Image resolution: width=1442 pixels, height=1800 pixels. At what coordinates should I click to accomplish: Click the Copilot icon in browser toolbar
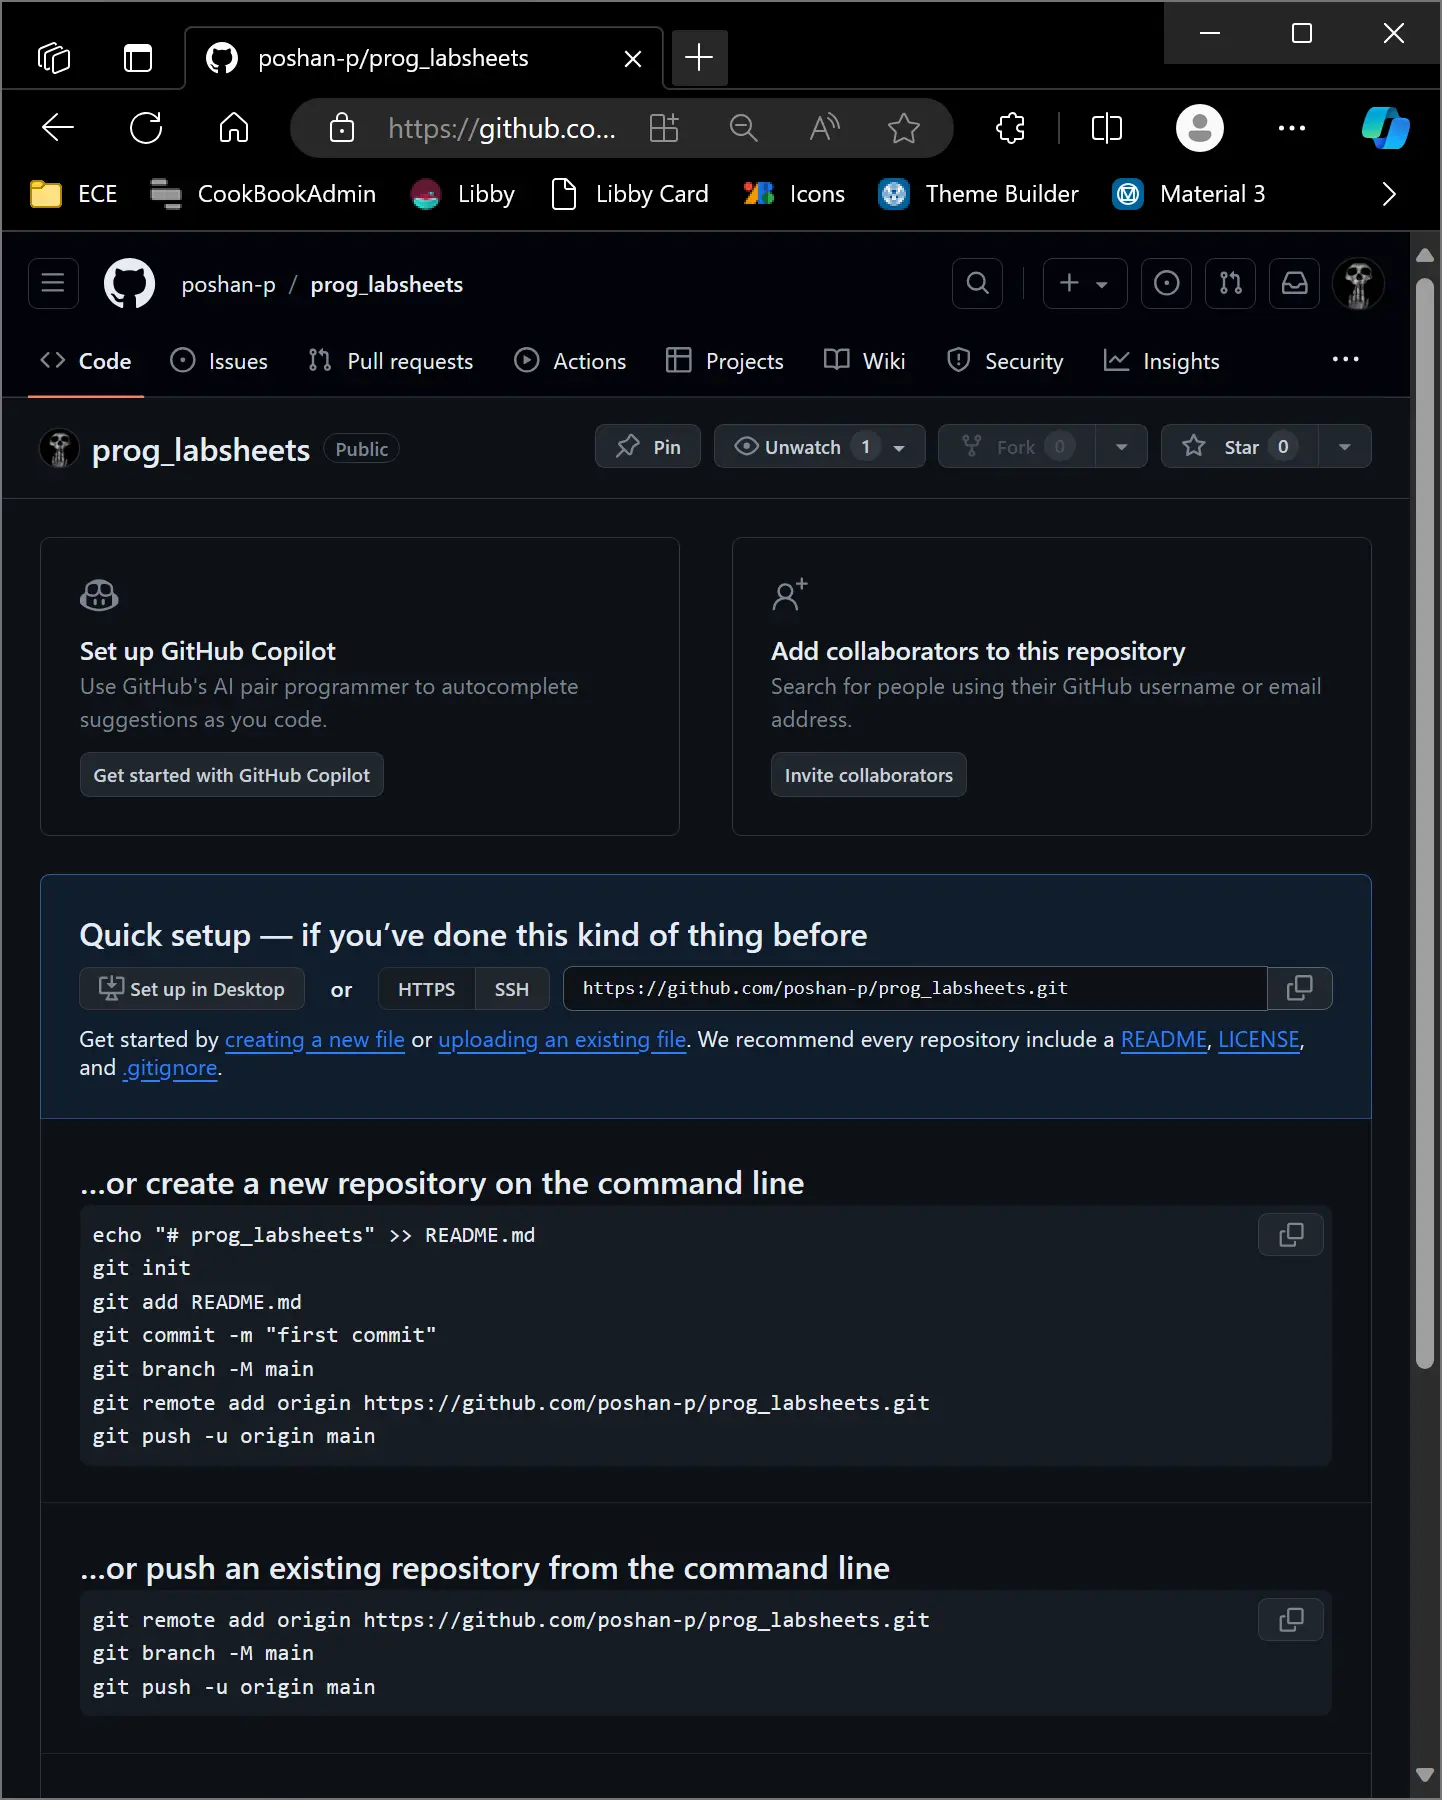pyautogui.click(x=1386, y=128)
